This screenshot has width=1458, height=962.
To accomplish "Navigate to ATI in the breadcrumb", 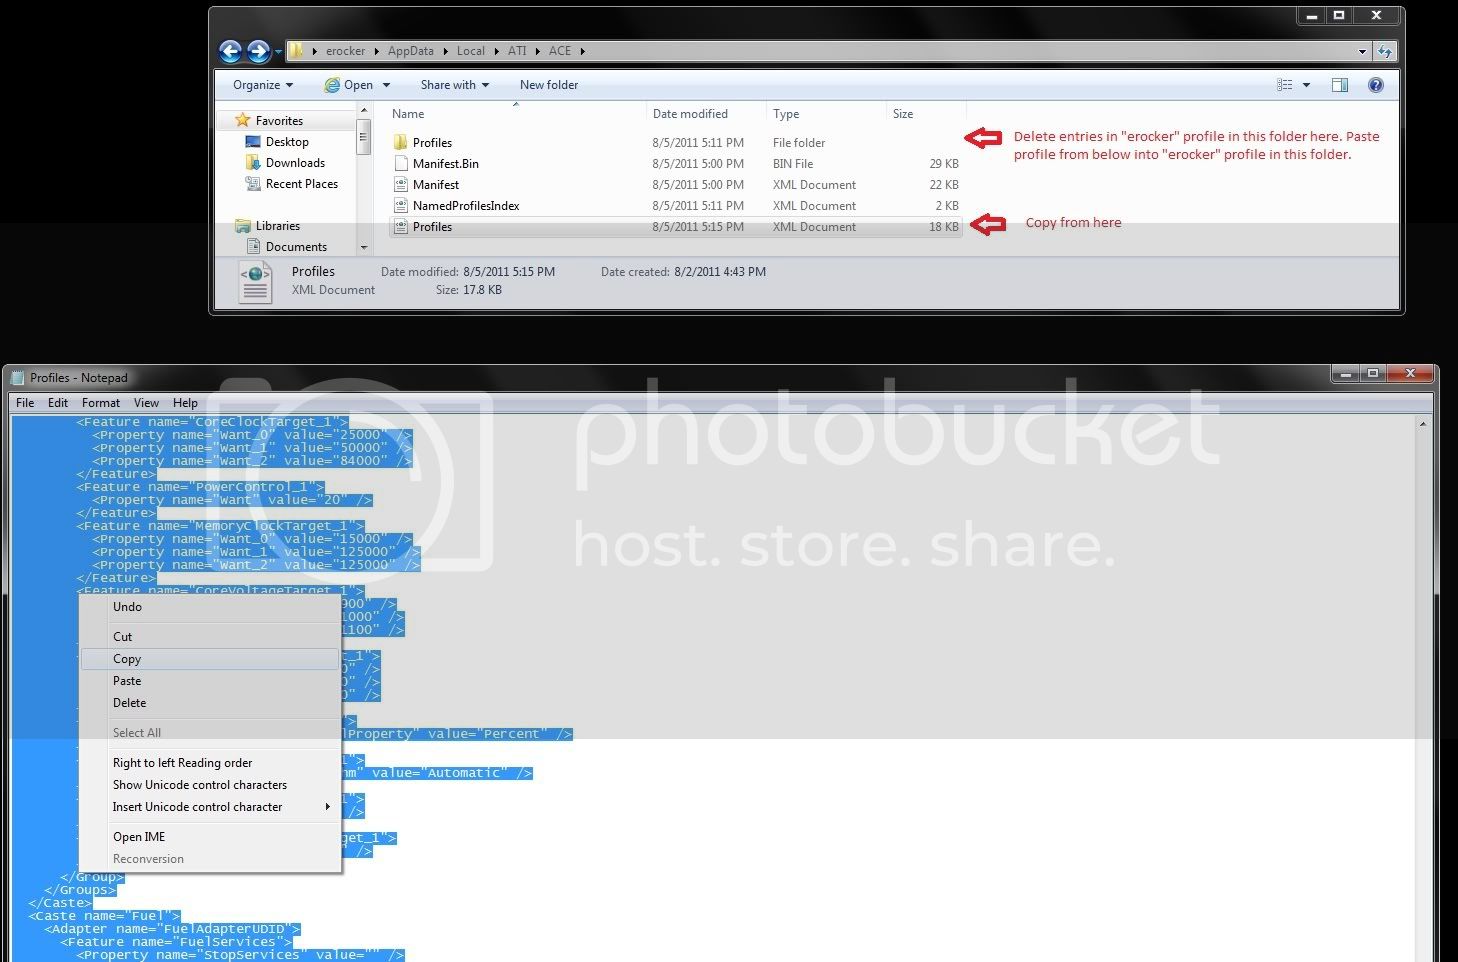I will pyautogui.click(x=516, y=51).
